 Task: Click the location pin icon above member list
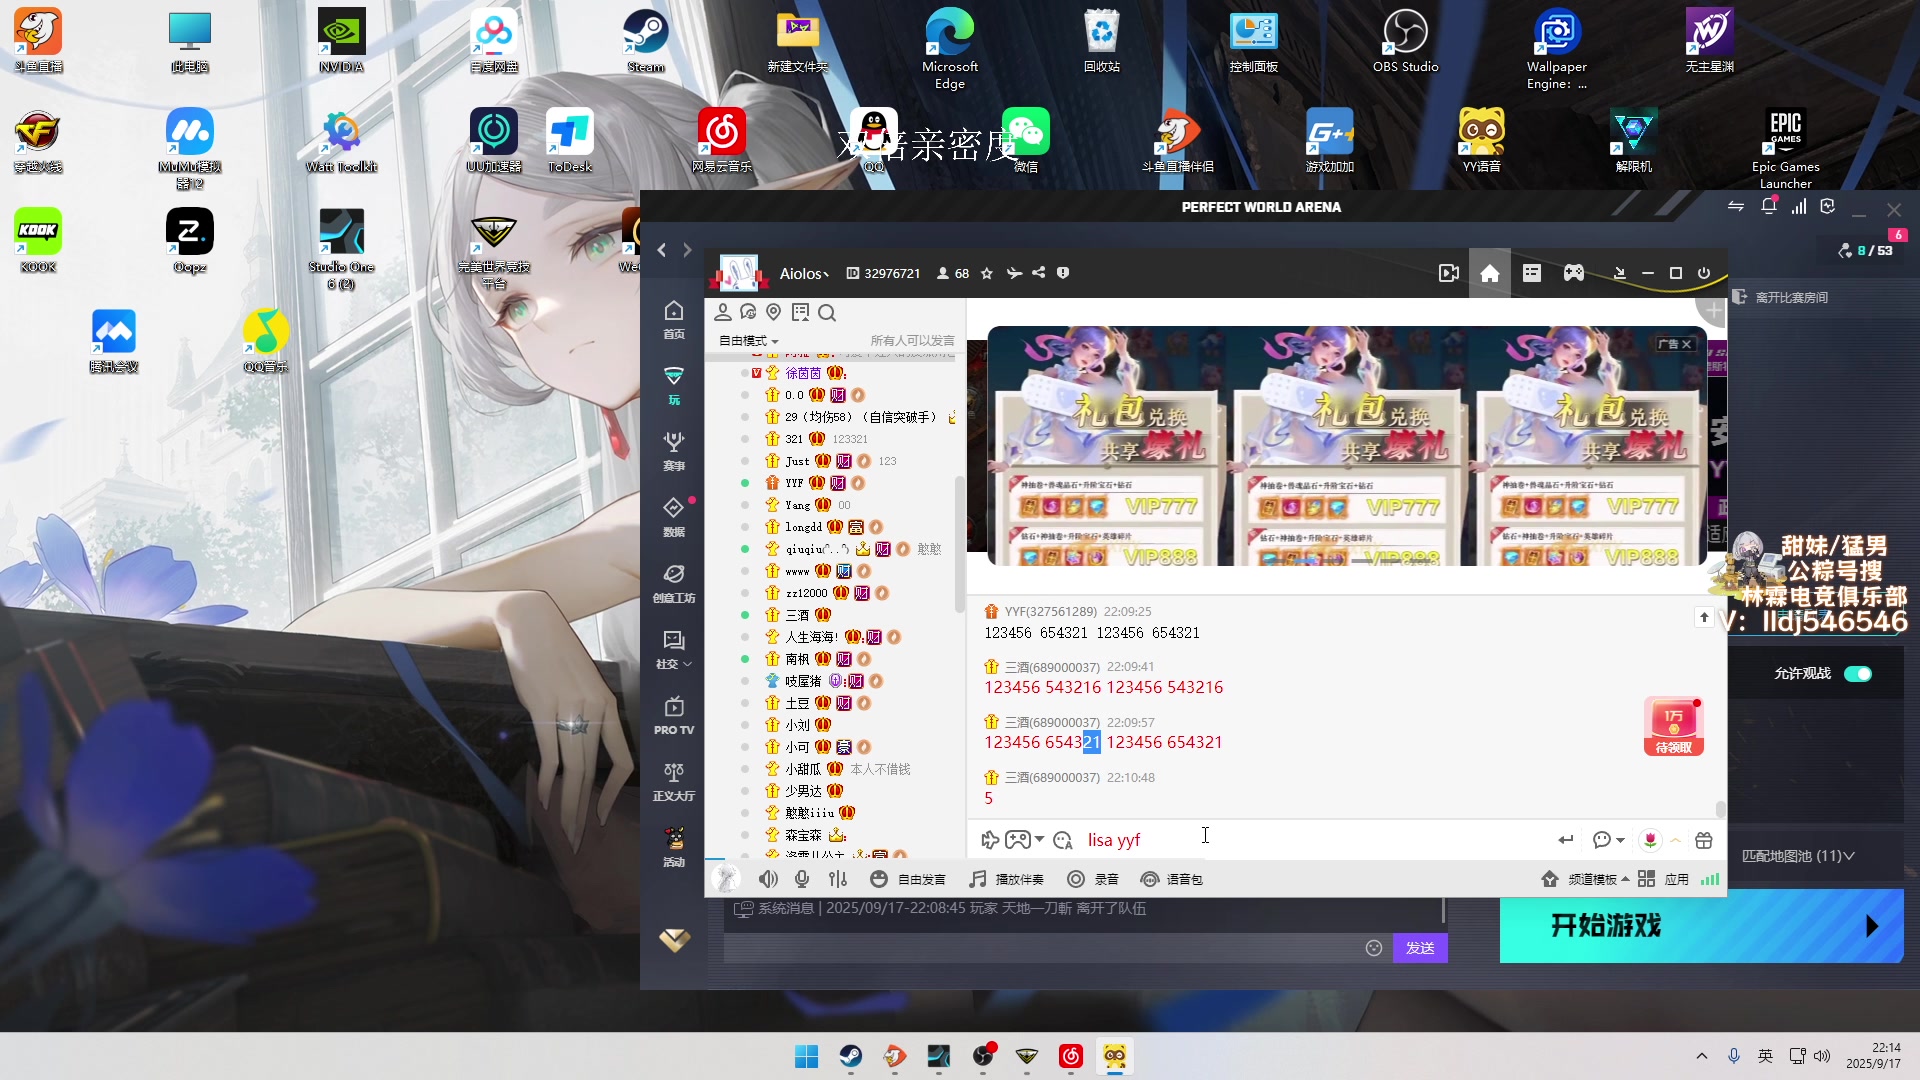[773, 313]
